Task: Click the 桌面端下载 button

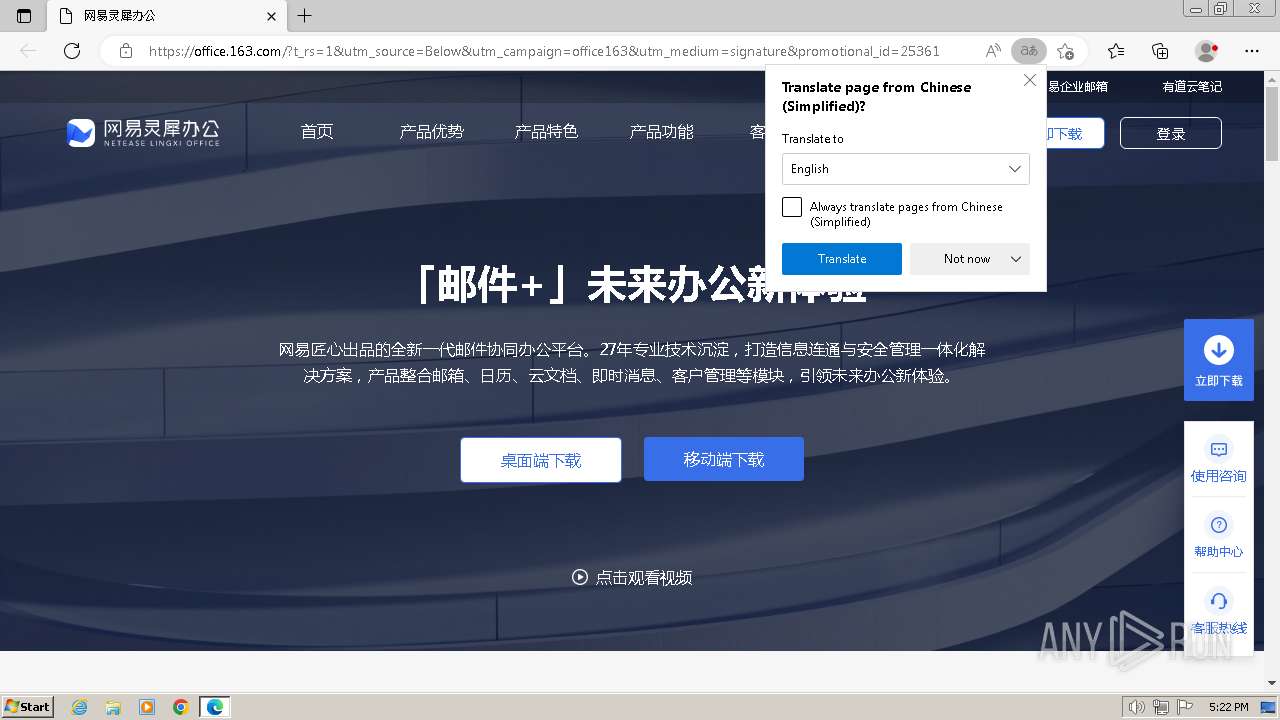Action: 541,460
